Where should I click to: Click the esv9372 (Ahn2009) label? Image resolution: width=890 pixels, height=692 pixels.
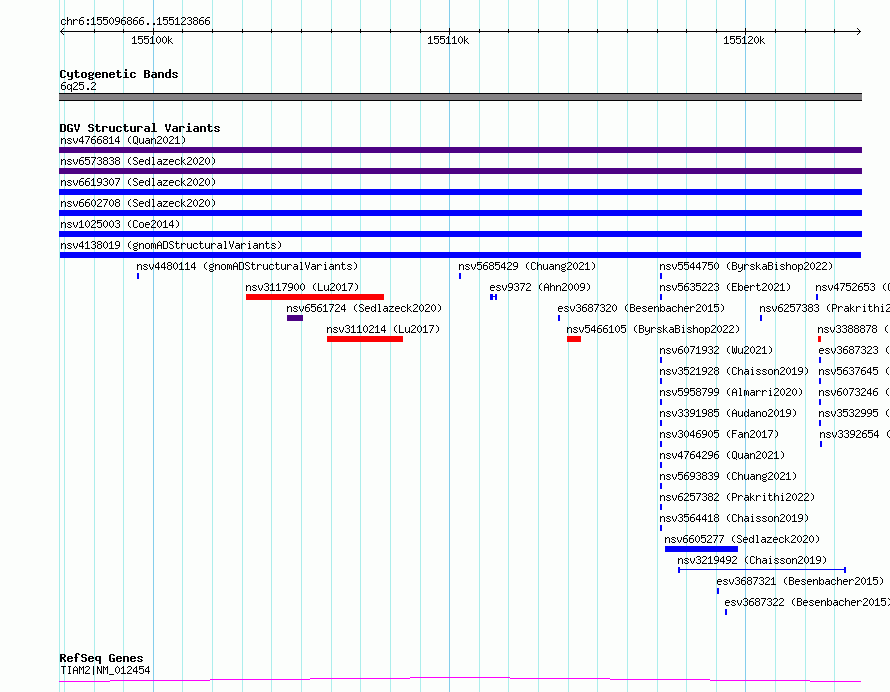pos(540,287)
